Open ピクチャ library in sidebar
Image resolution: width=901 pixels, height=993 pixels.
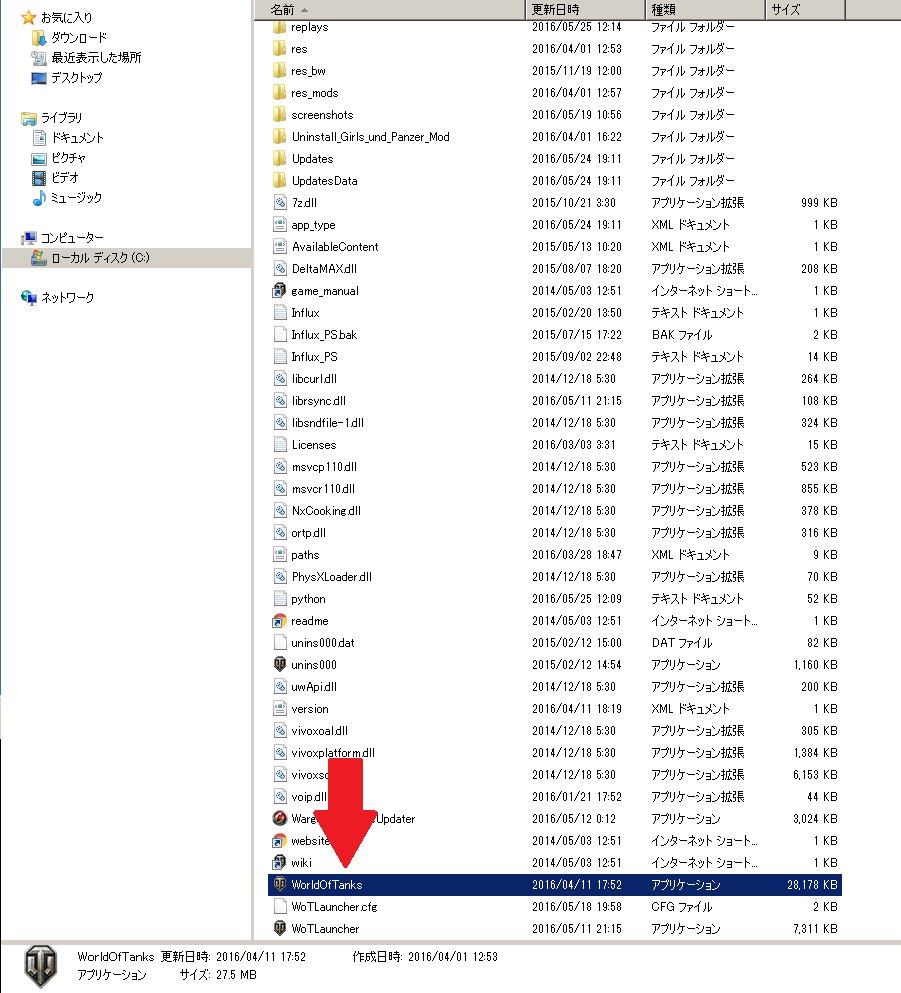(68, 158)
